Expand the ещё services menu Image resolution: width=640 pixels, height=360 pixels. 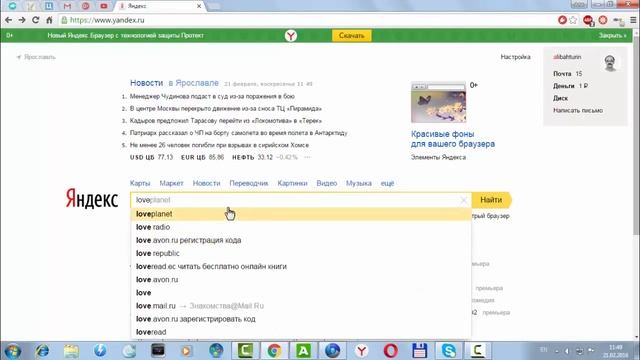[387, 183]
